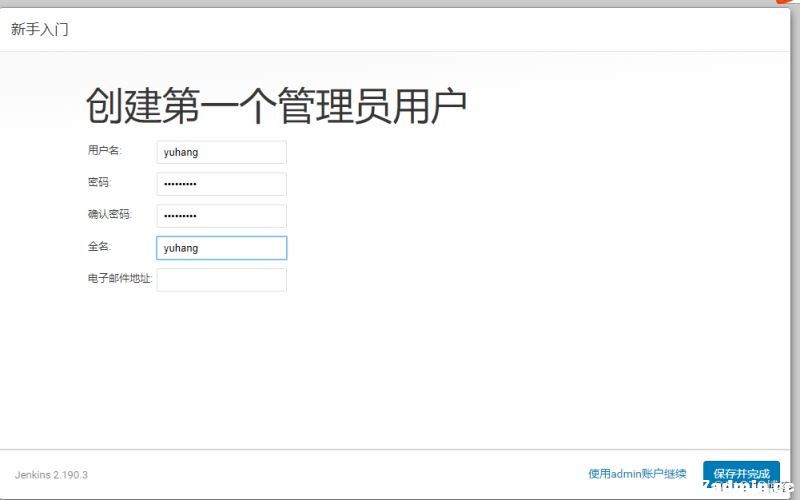800x500 pixels.
Task: Click the 全名 full name field
Action: [x=221, y=248]
